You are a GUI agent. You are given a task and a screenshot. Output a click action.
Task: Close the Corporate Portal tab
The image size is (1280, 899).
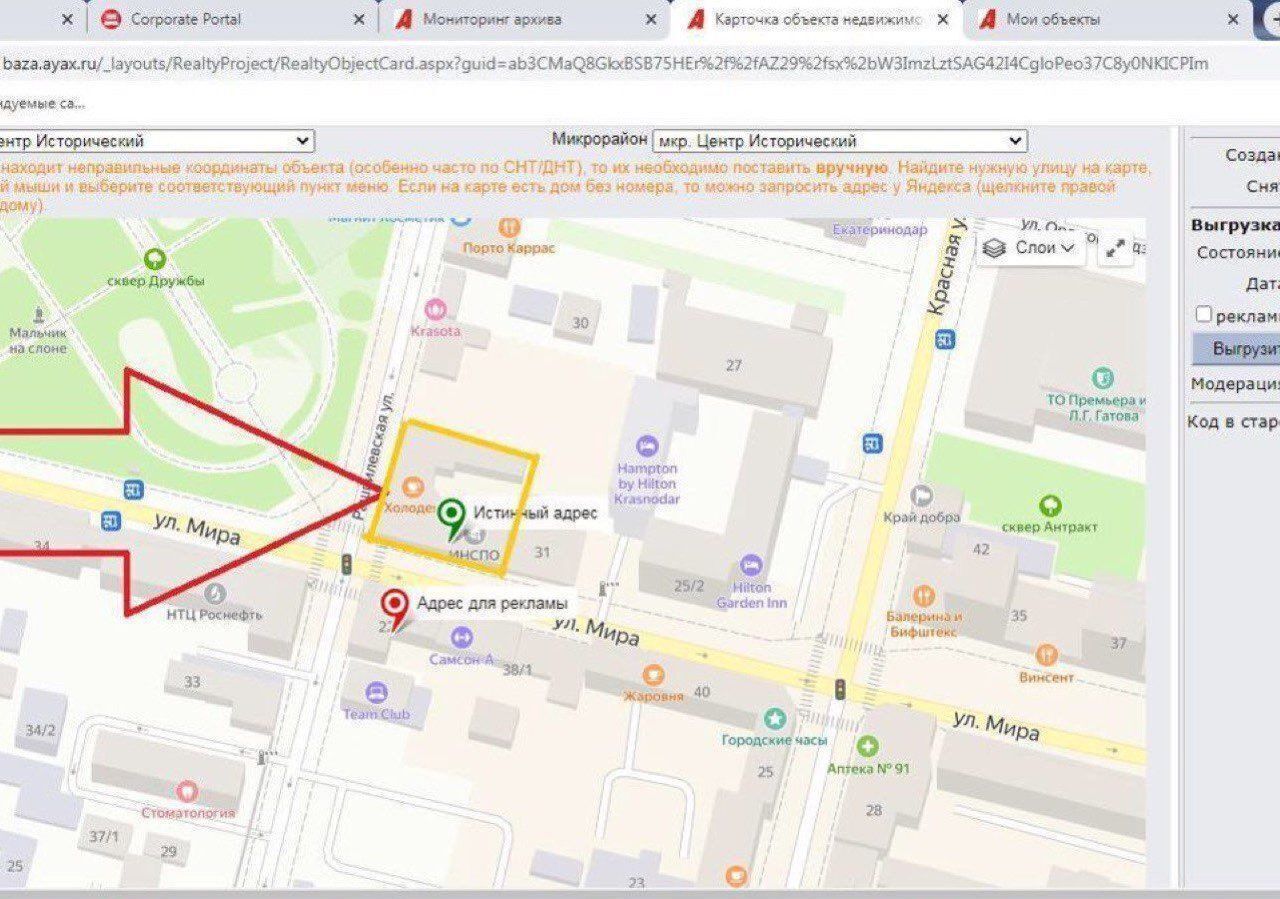pos(360,19)
